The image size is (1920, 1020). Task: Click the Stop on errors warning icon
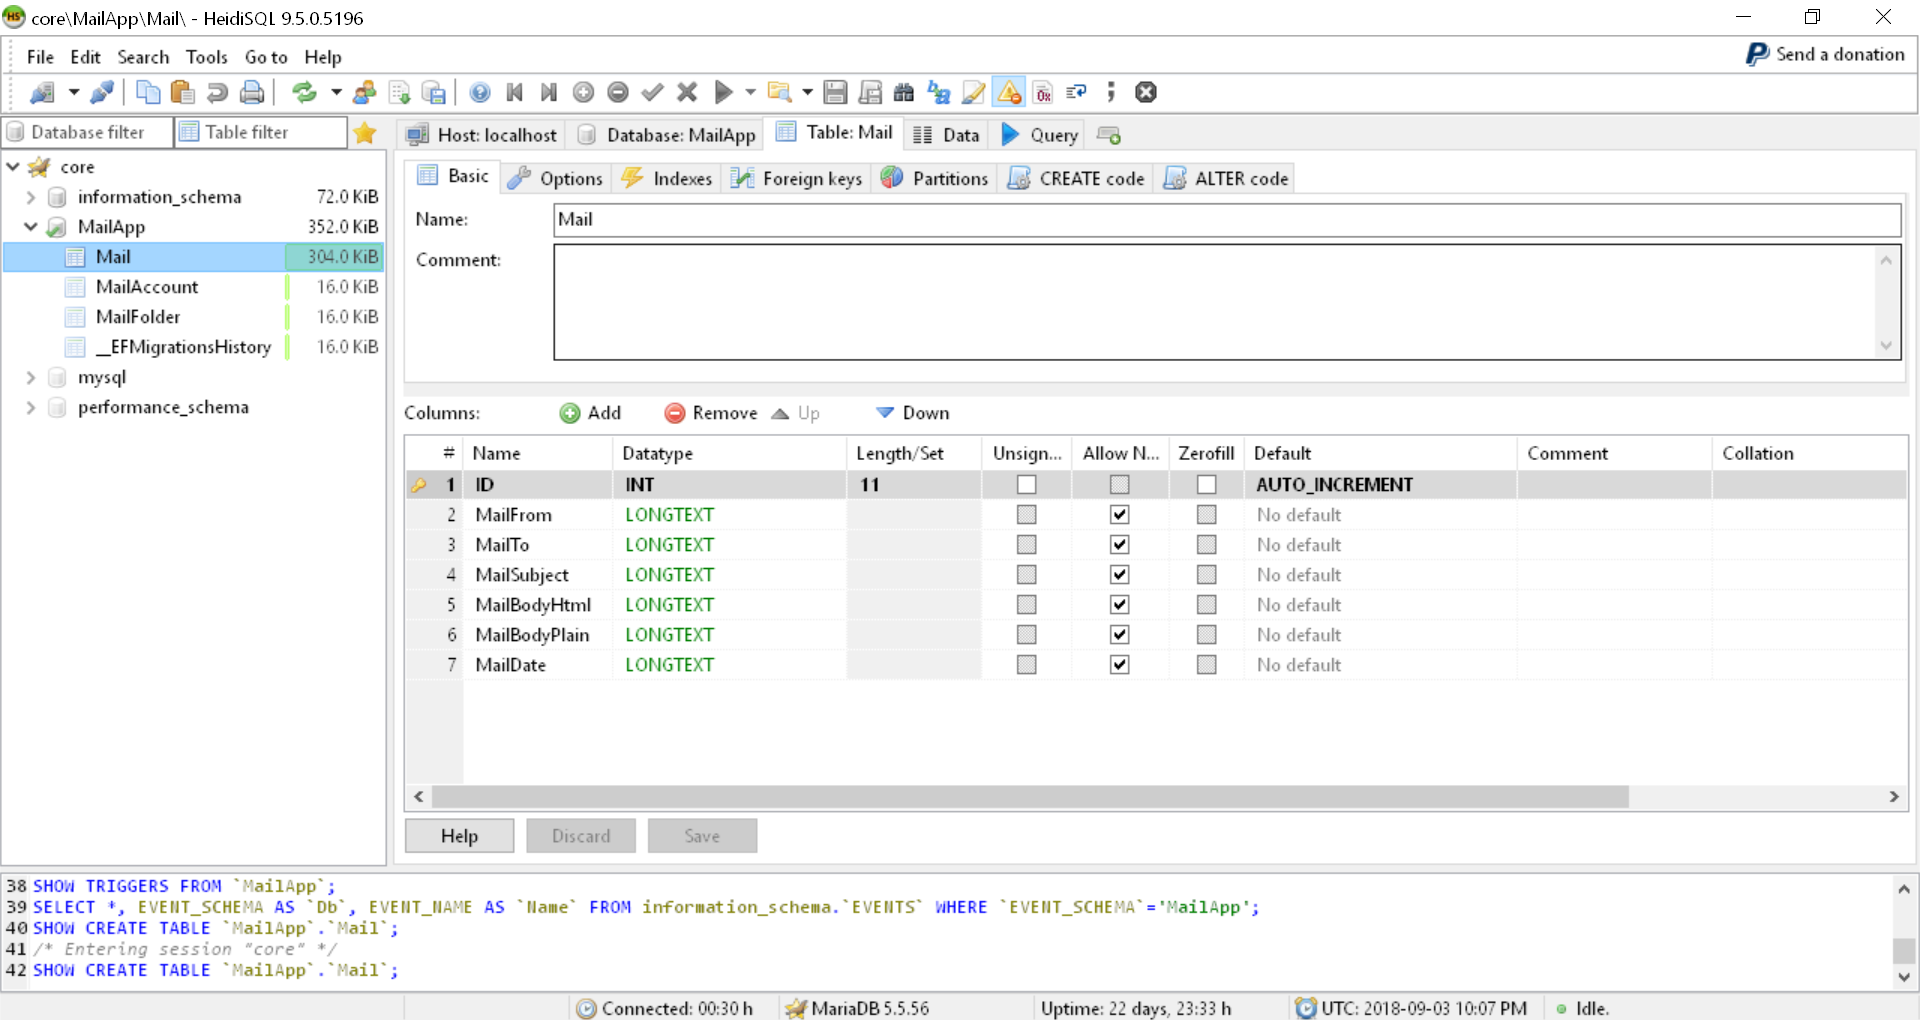[1009, 93]
